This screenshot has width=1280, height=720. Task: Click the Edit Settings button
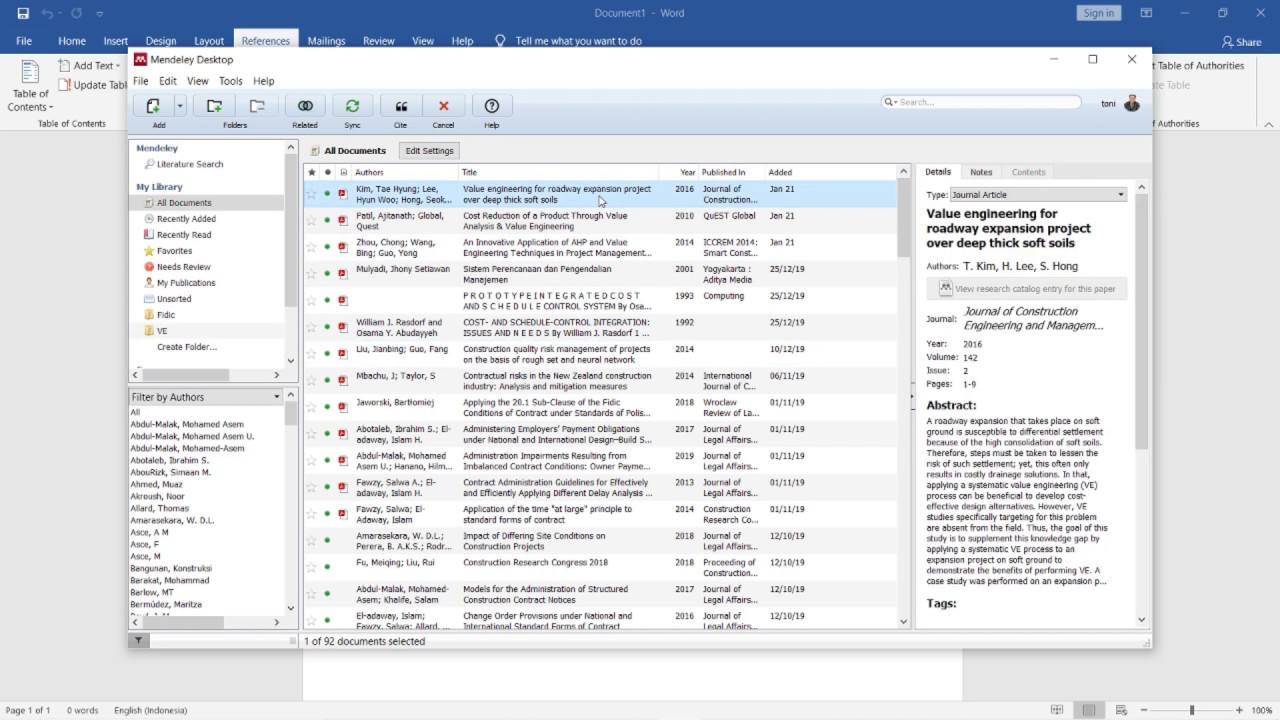point(429,151)
